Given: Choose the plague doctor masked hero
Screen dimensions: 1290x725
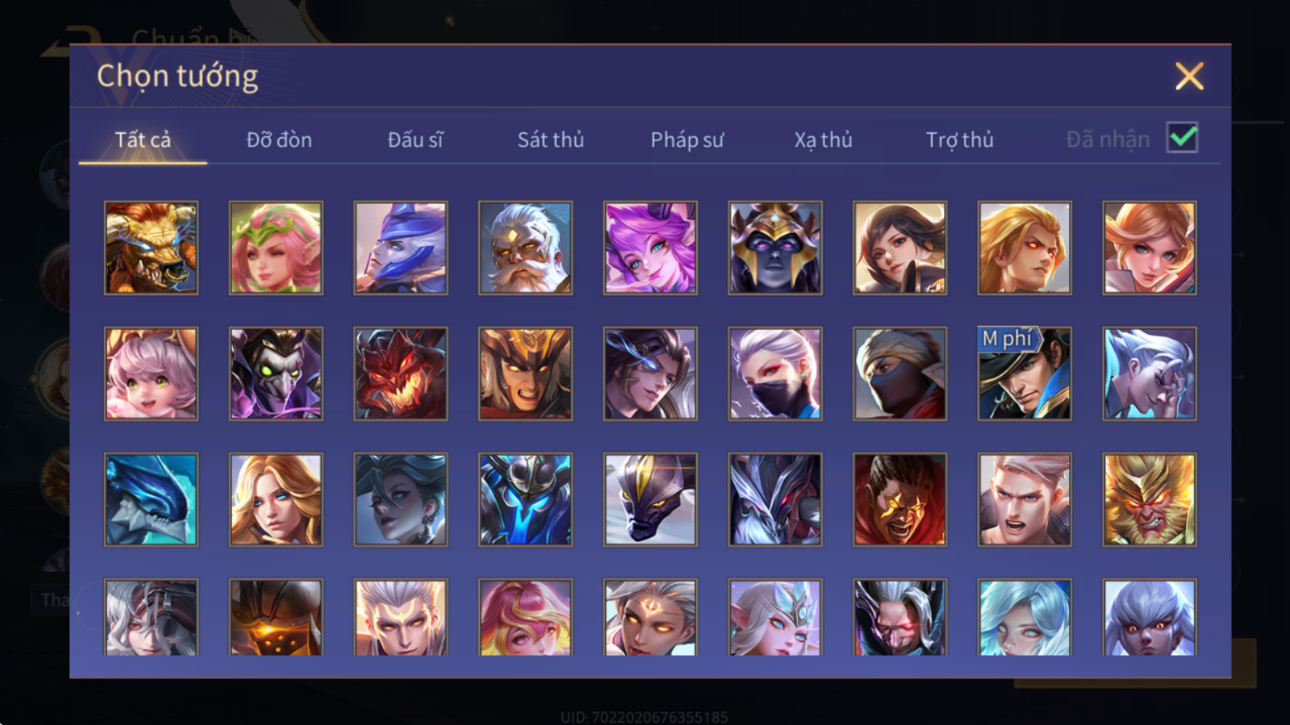Looking at the screenshot, I should click(x=276, y=374).
